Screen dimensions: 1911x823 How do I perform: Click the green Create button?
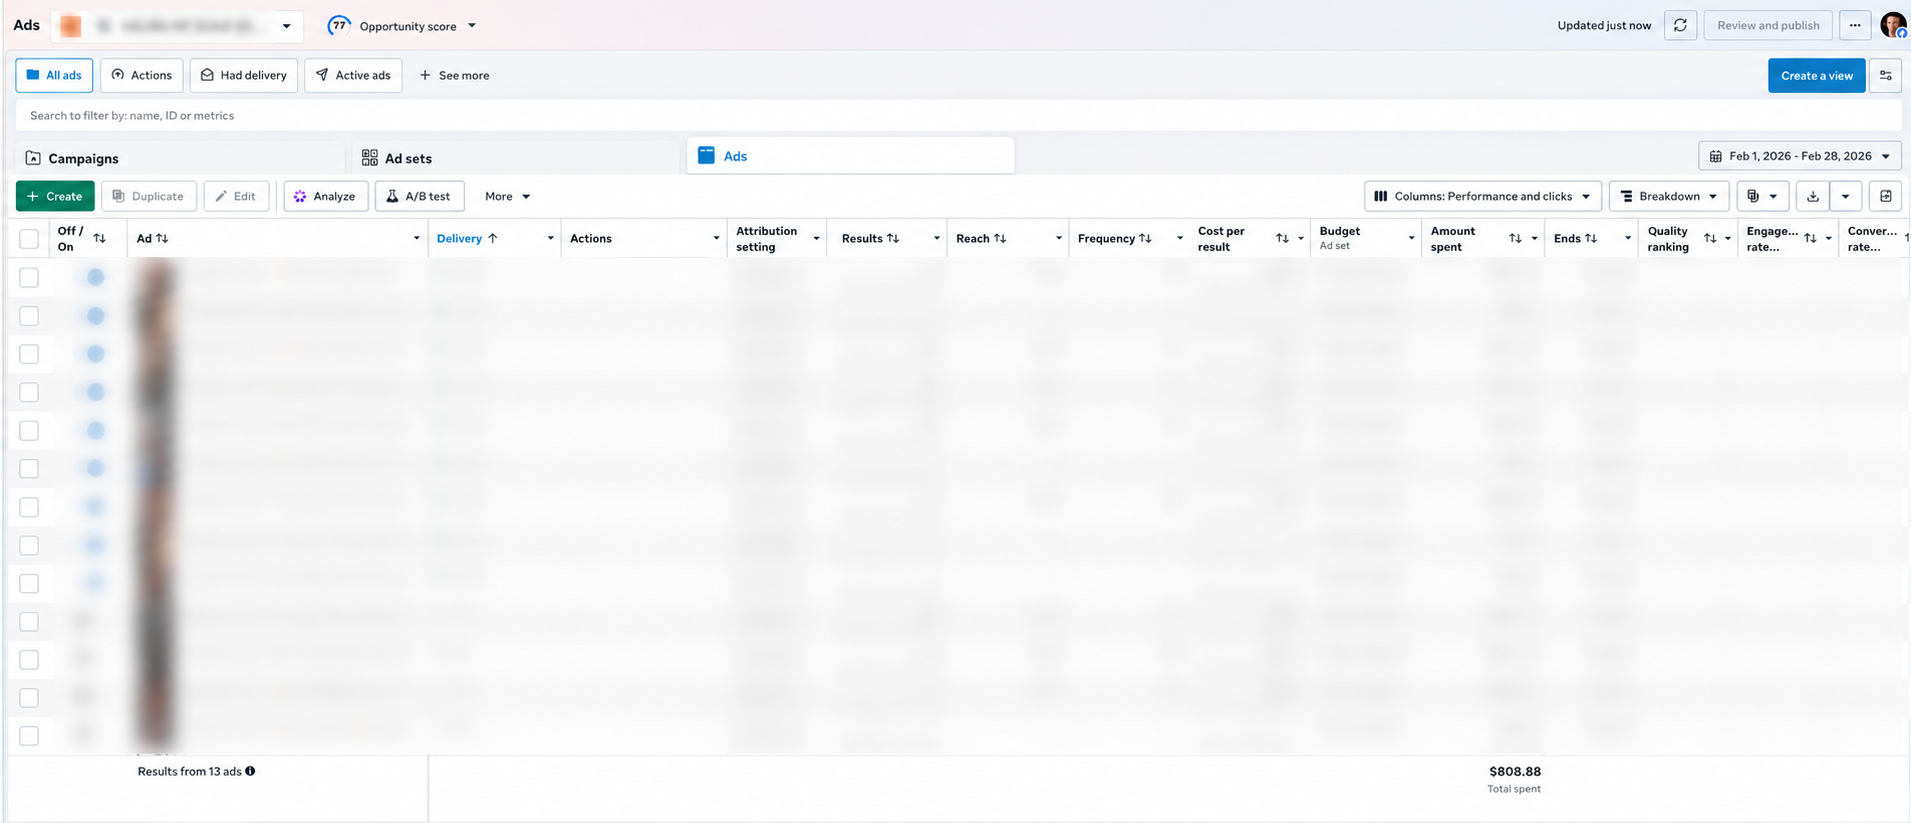55,197
